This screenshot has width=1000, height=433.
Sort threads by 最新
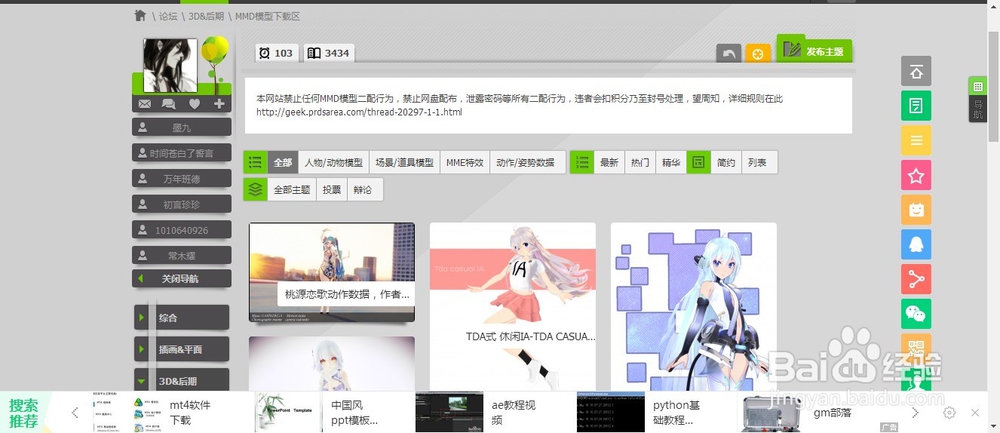(x=609, y=163)
